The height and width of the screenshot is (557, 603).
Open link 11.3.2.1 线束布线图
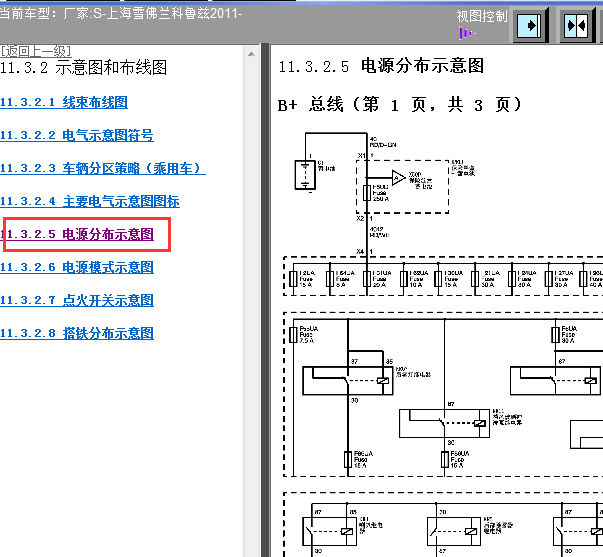coord(64,102)
